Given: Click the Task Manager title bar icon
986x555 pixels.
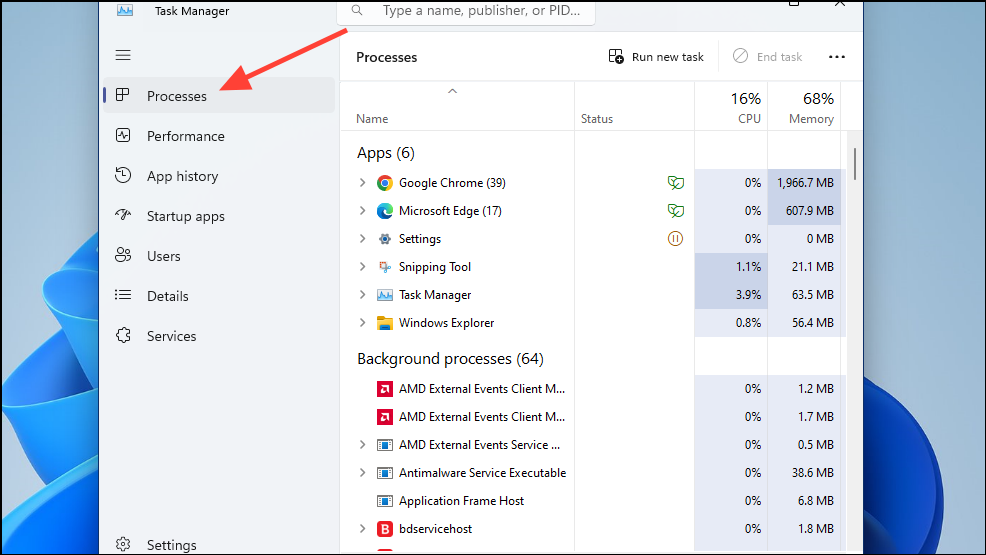Looking at the screenshot, I should (125, 10).
